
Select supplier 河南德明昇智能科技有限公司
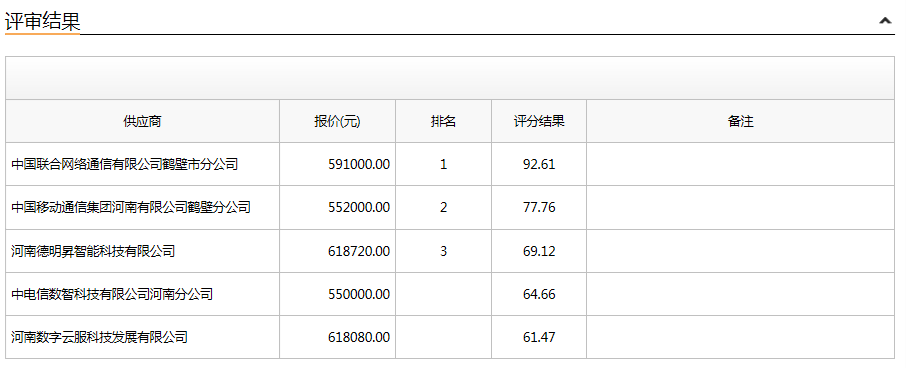point(92,251)
